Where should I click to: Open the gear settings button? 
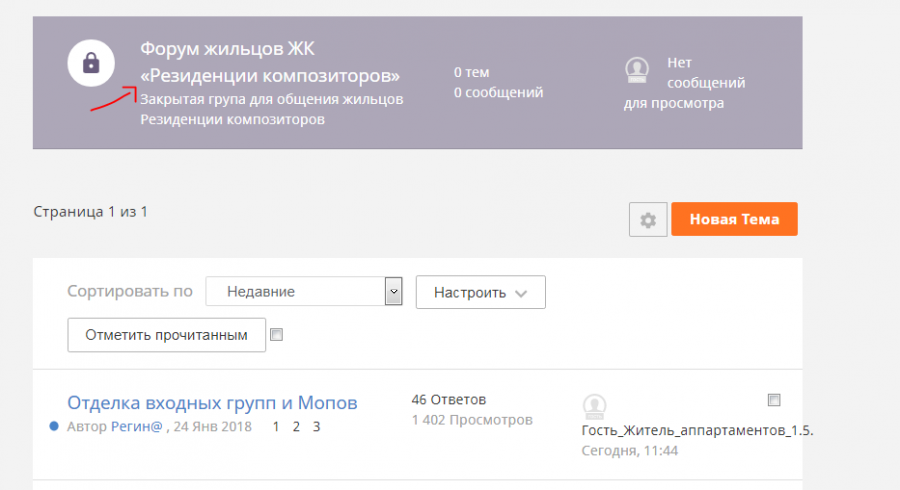point(648,219)
